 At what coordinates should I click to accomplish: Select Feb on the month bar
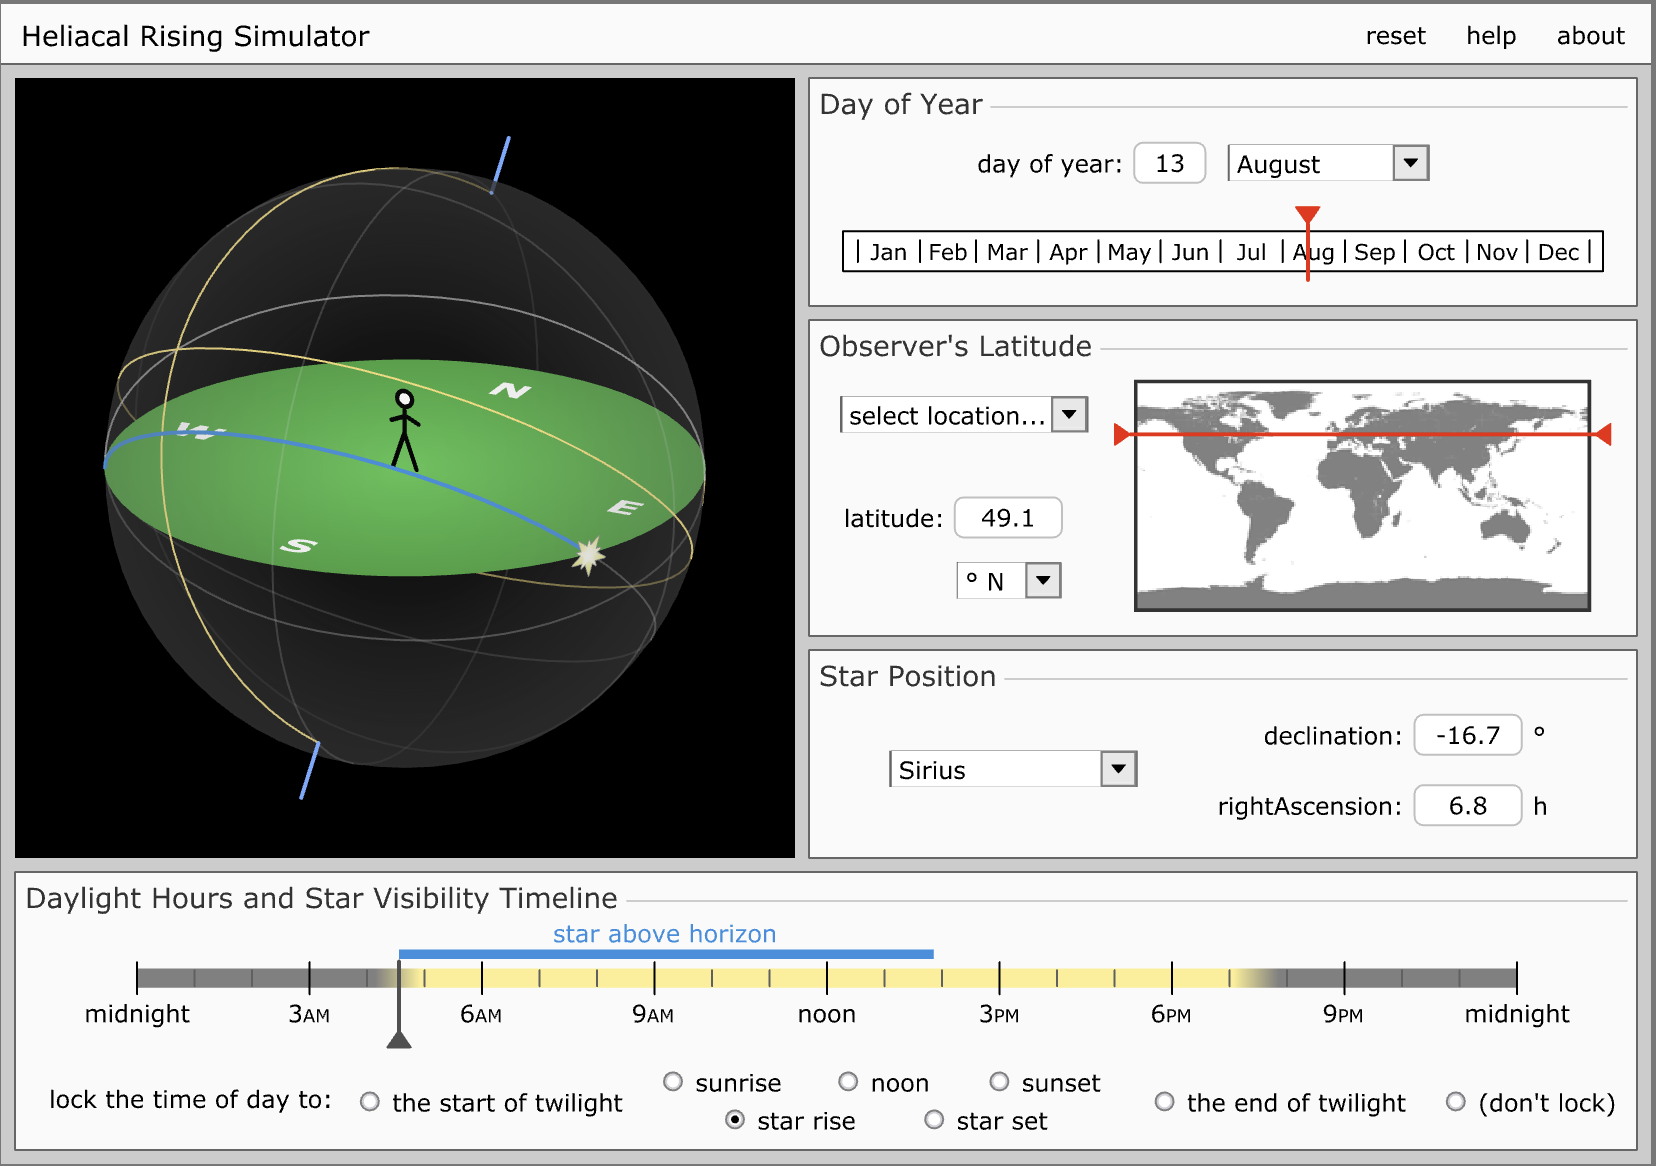coord(947,252)
